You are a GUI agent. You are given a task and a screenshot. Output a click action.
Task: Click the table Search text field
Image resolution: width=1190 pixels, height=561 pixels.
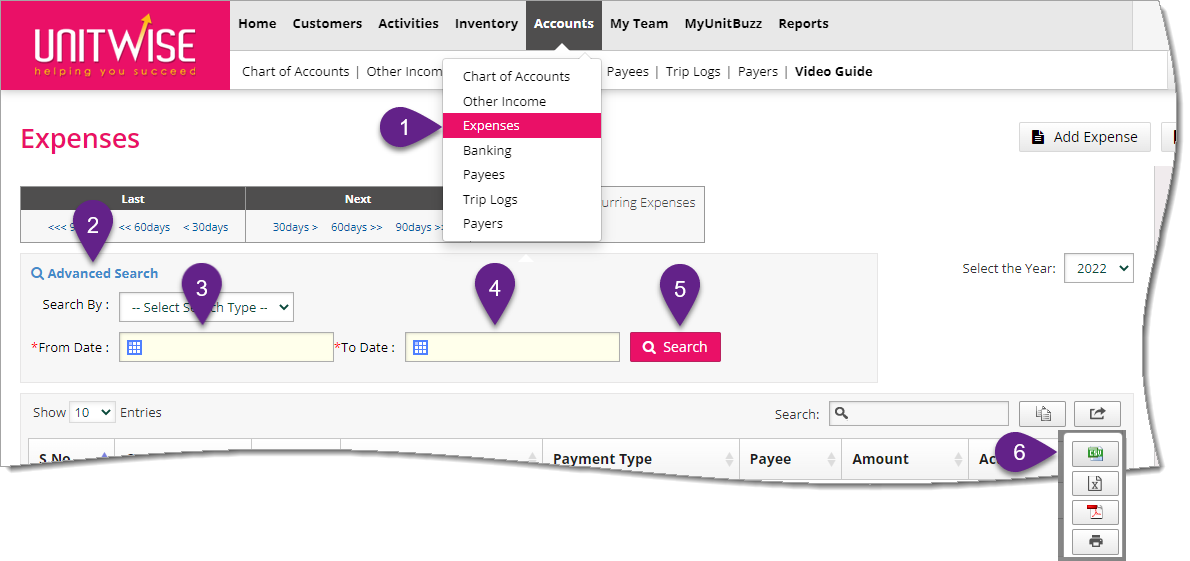point(918,413)
